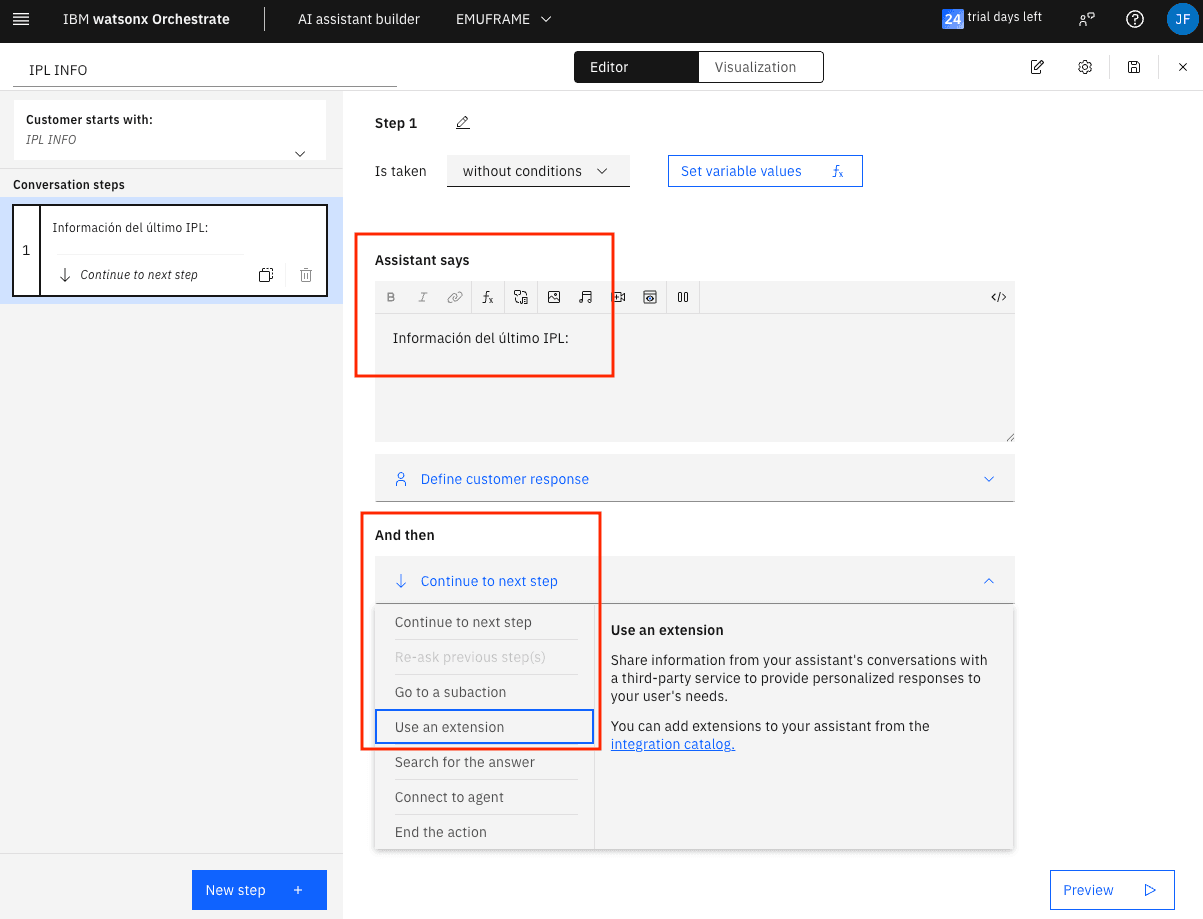Viewport: 1203px width, 919px height.
Task: Switch to the Visualization tab
Action: [755, 67]
